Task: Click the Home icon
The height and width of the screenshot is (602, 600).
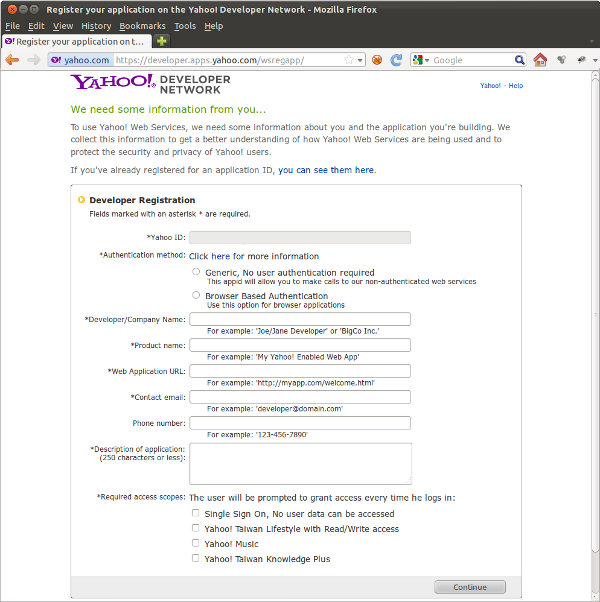Action: (540, 60)
